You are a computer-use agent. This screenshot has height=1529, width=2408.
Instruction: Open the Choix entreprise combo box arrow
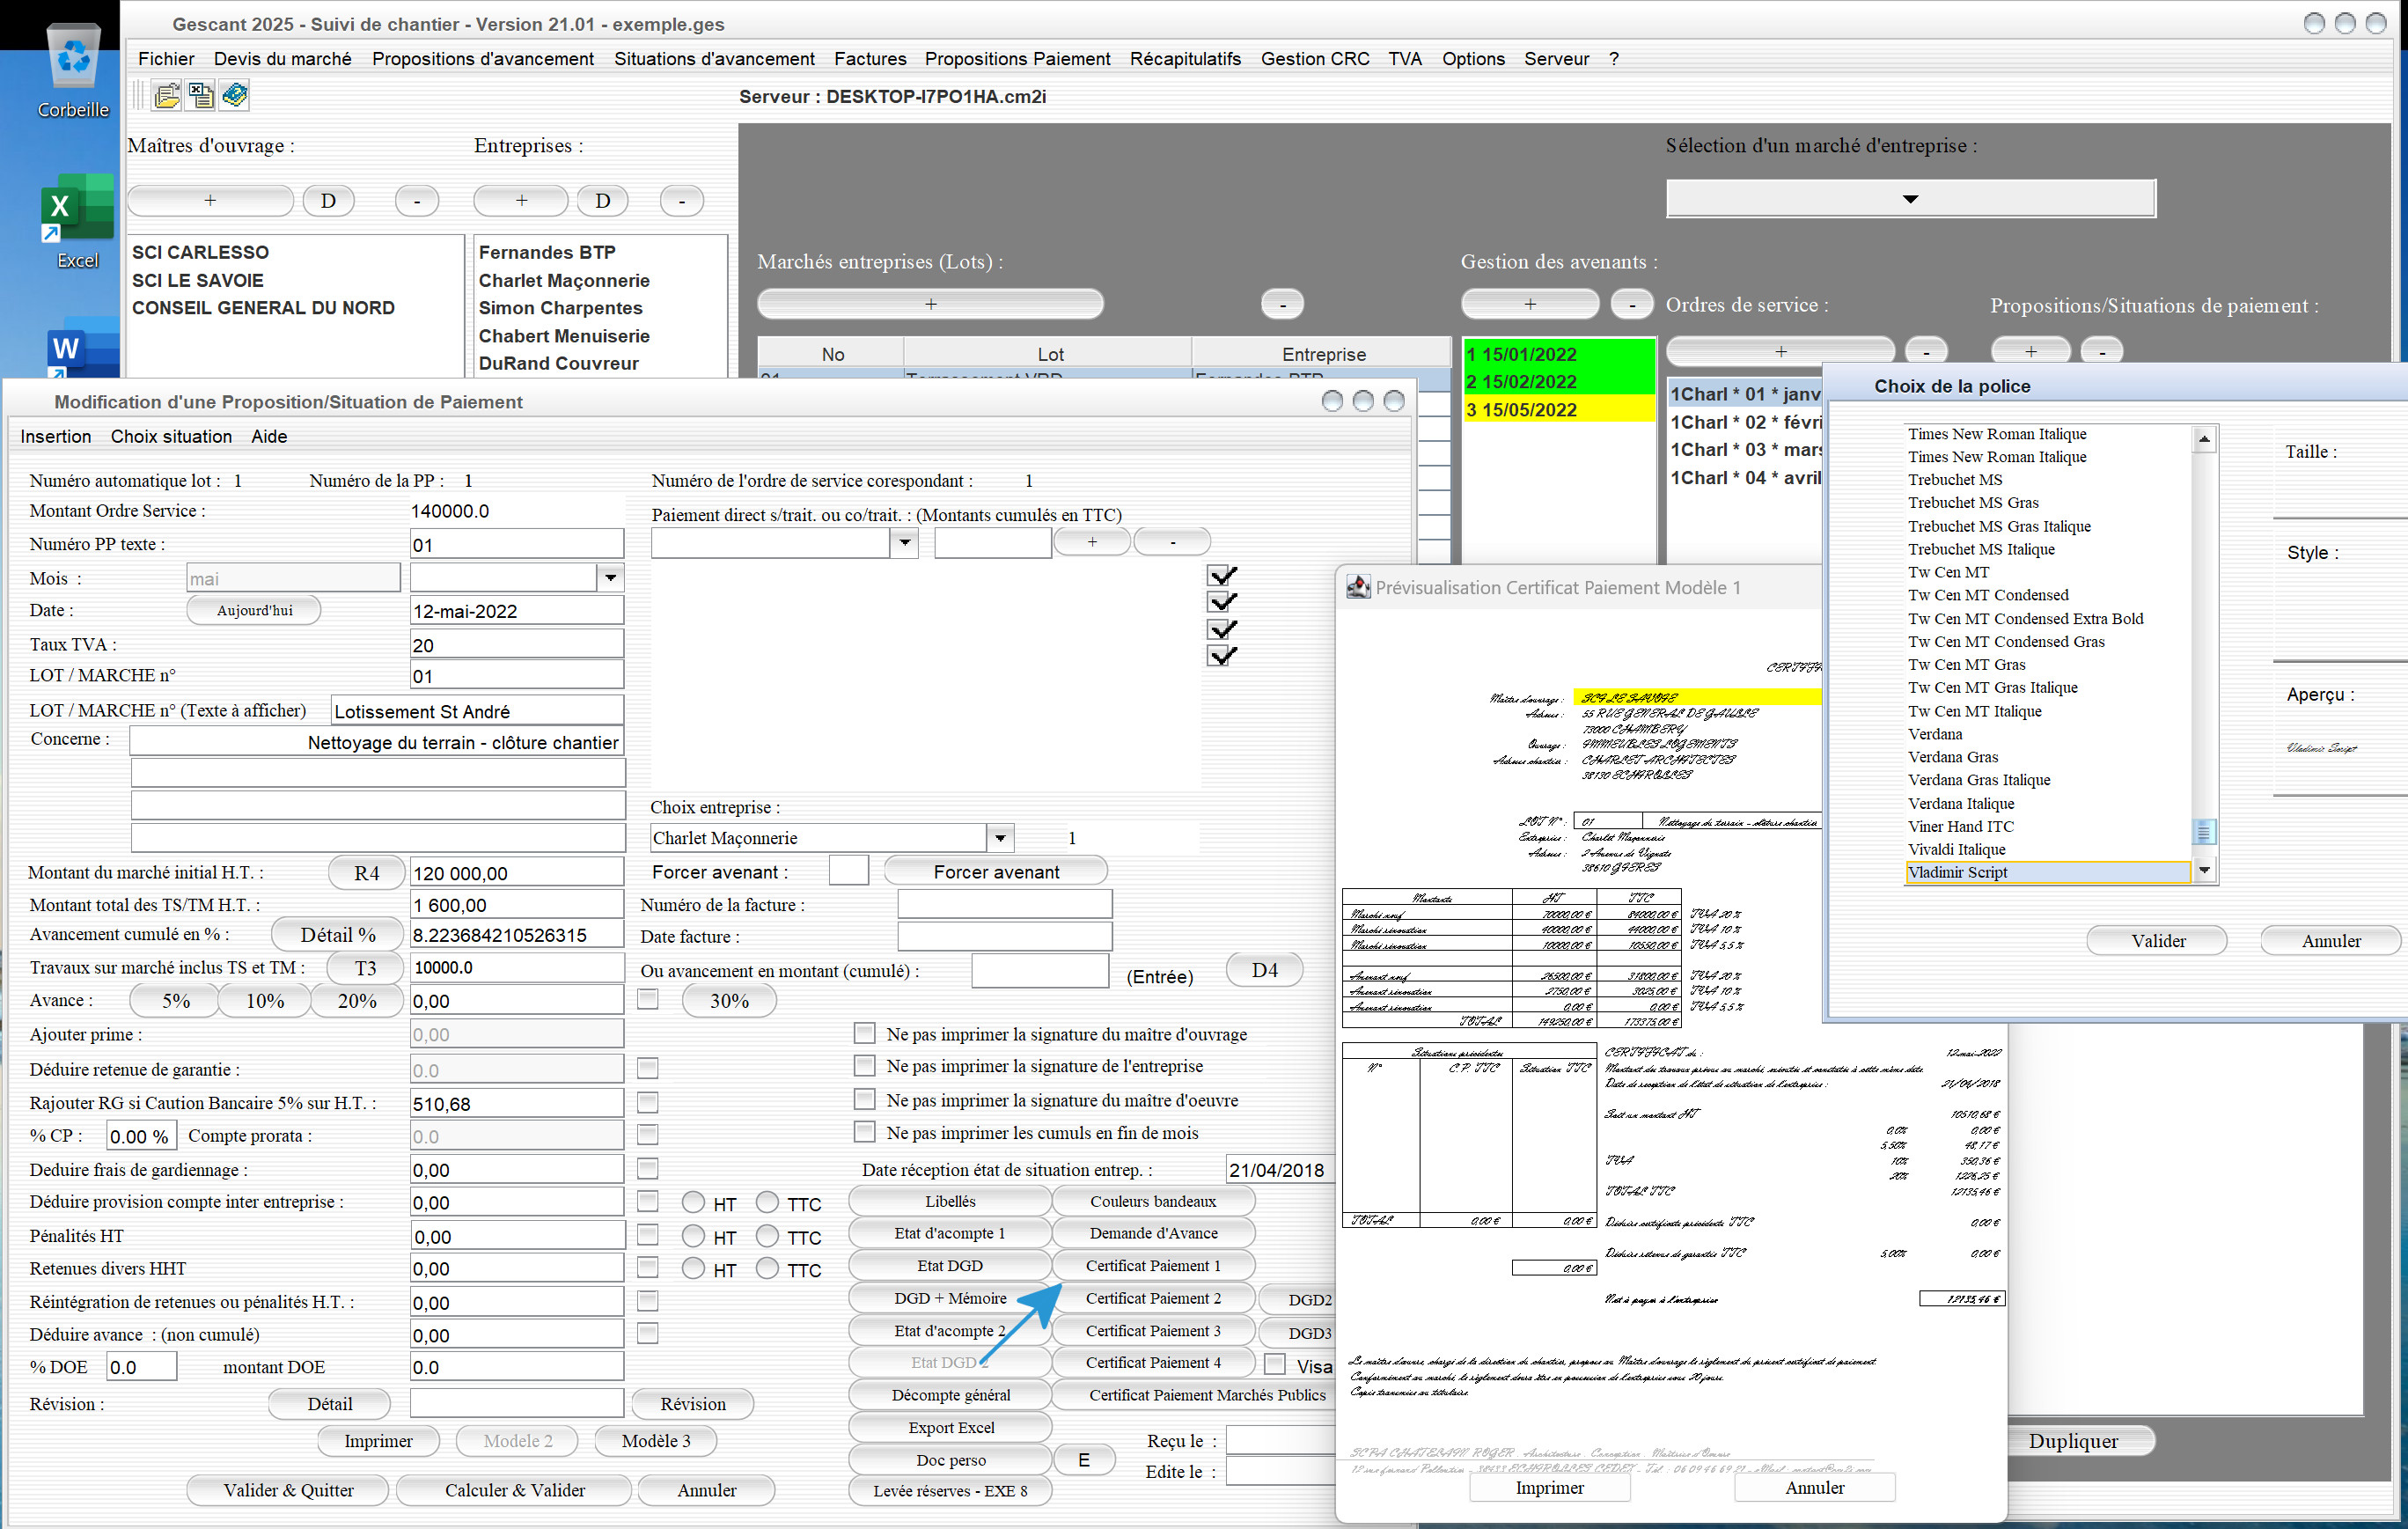(1000, 837)
